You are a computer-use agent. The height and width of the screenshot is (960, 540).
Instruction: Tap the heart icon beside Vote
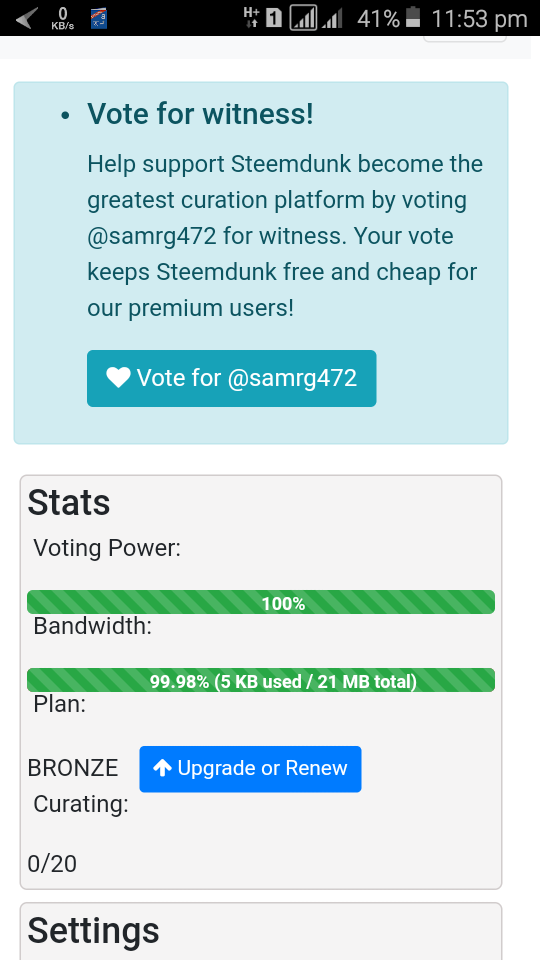coord(118,378)
